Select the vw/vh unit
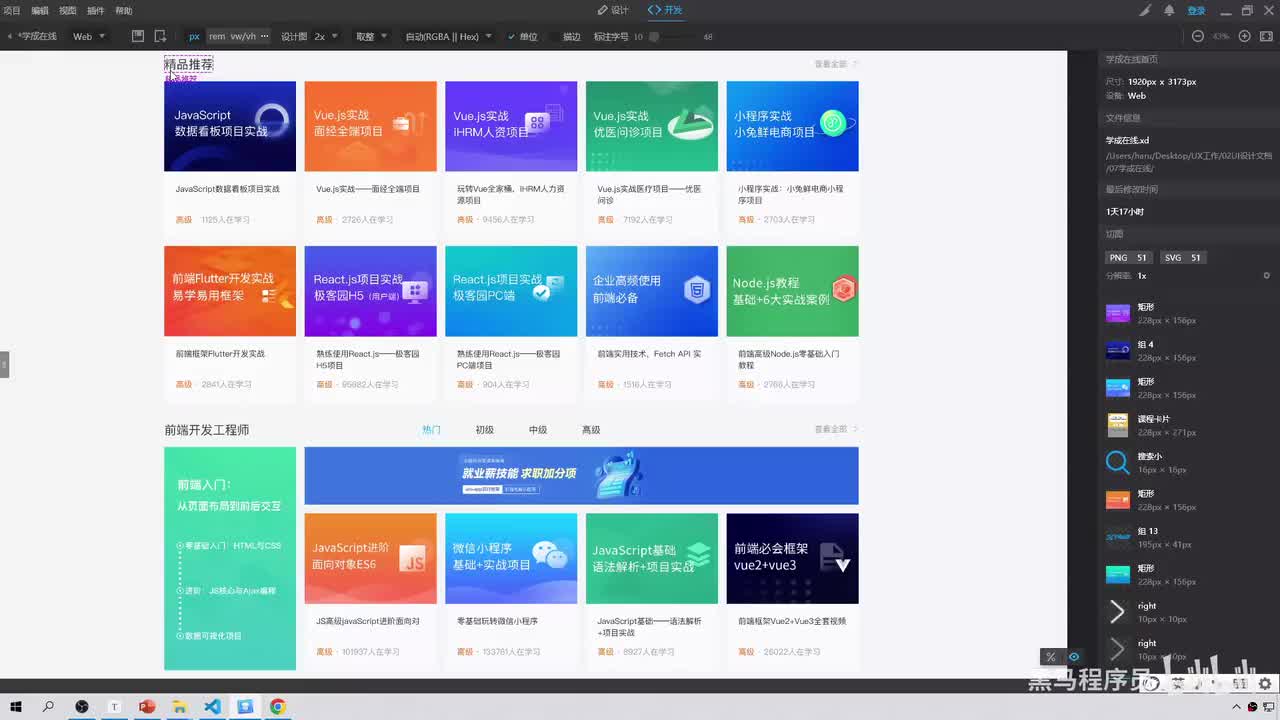Image resolution: width=1280 pixels, height=720 pixels. coord(243,37)
